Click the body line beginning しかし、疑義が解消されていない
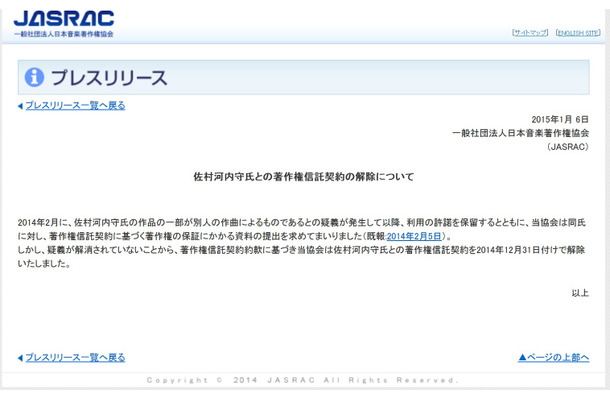The height and width of the screenshot is (400, 610). point(301,250)
